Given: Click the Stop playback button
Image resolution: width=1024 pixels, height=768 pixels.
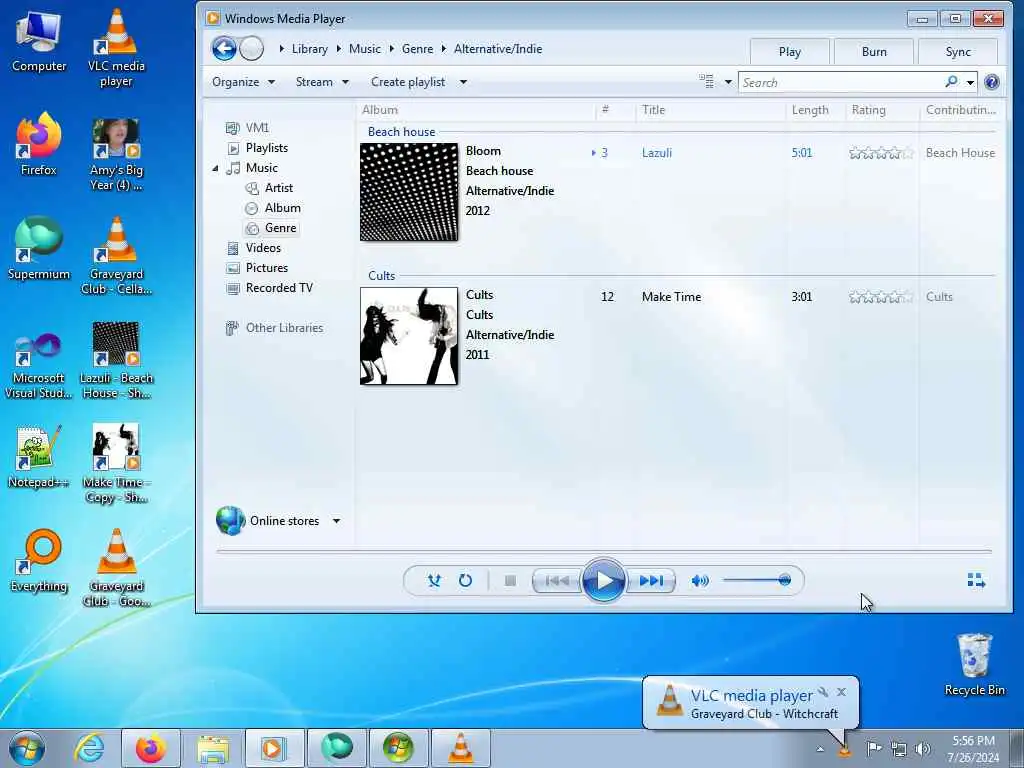Looking at the screenshot, I should pyautogui.click(x=511, y=581).
